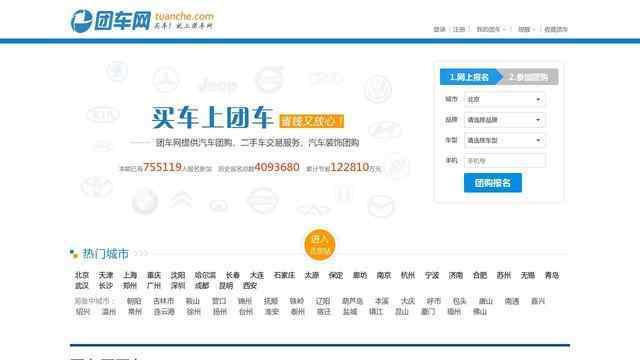Image resolution: width=640 pixels, height=360 pixels.
Task: Click the orange 进入团购站 circle button
Action: pos(320,244)
